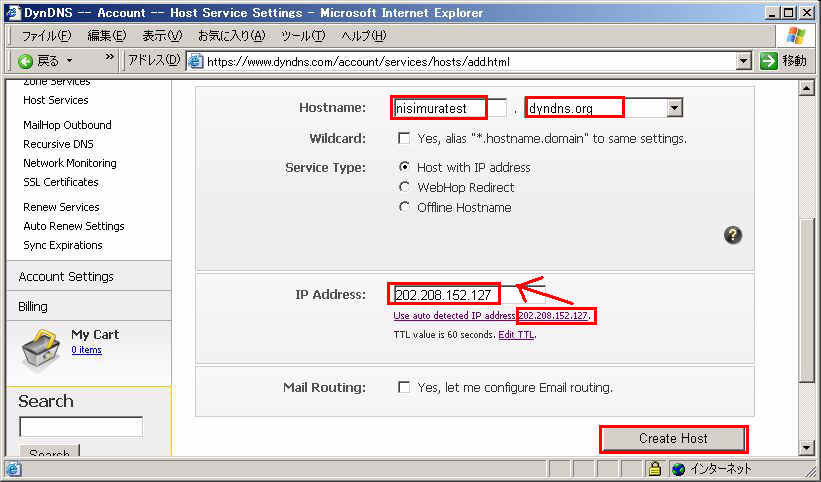Open Renew Services in sidebar
Screen dimensions: 821x482
pyautogui.click(x=61, y=207)
